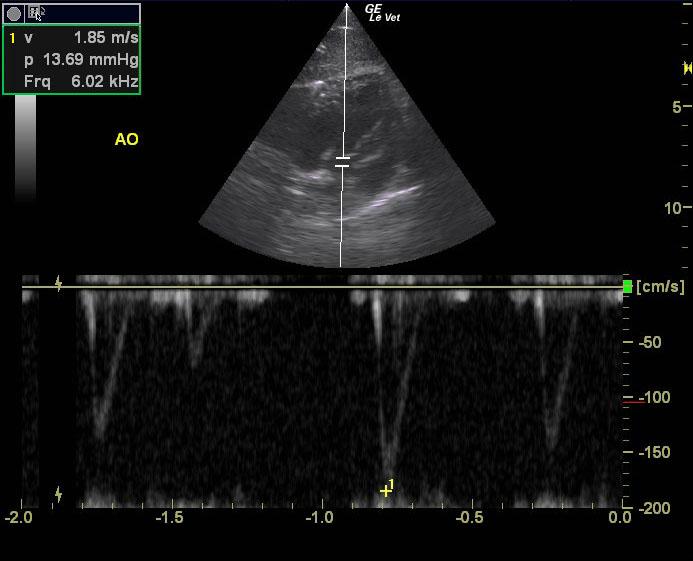The width and height of the screenshot is (693, 561).
Task: Click the yellow focus marker on depth scale
Action: coord(688,68)
